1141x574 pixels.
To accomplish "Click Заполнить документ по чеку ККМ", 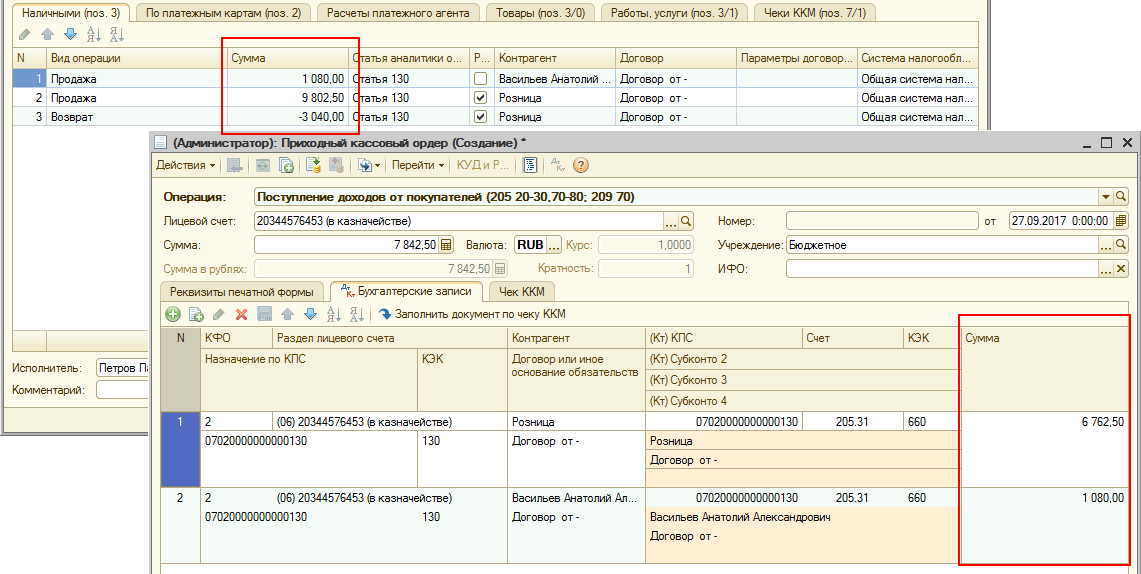I will coord(472,314).
